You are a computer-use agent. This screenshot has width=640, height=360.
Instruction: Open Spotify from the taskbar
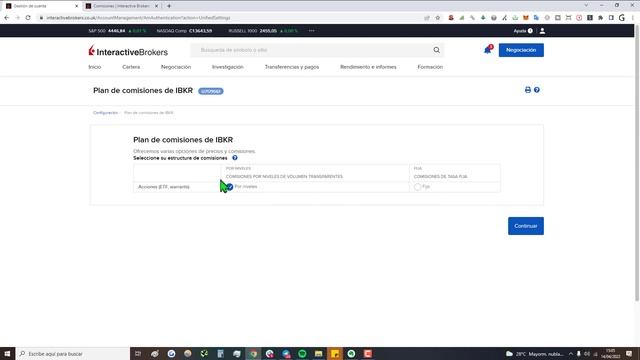[302, 353]
